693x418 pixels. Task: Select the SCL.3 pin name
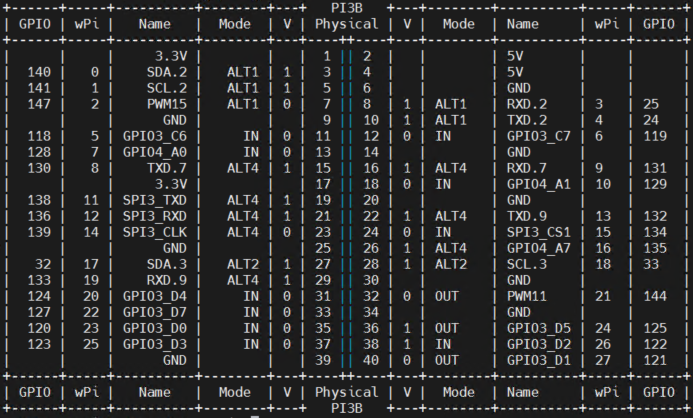click(527, 265)
